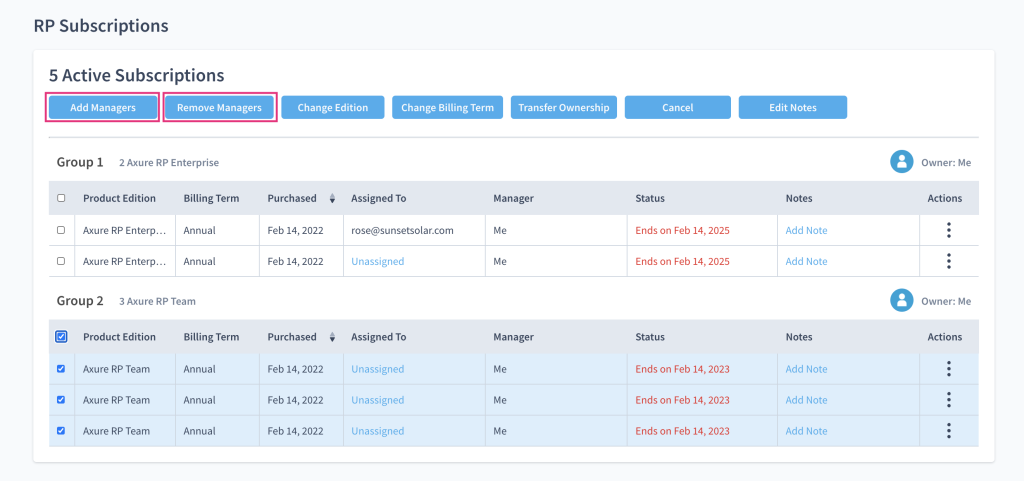
Task: Open three-dot menu for last Team subscription
Action: 948,431
